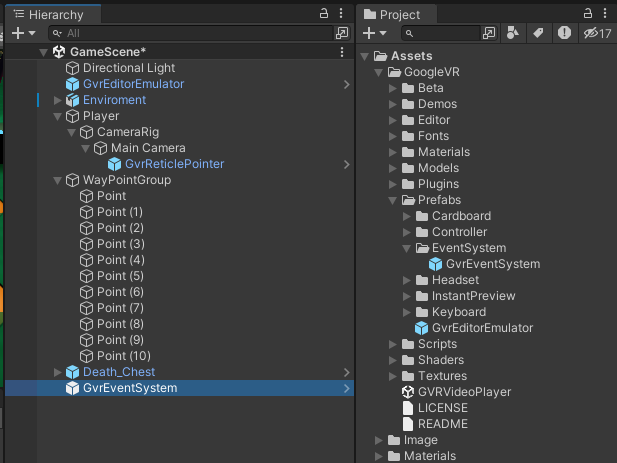The width and height of the screenshot is (617, 463).
Task: Open search window in Project panel
Action: [489, 33]
